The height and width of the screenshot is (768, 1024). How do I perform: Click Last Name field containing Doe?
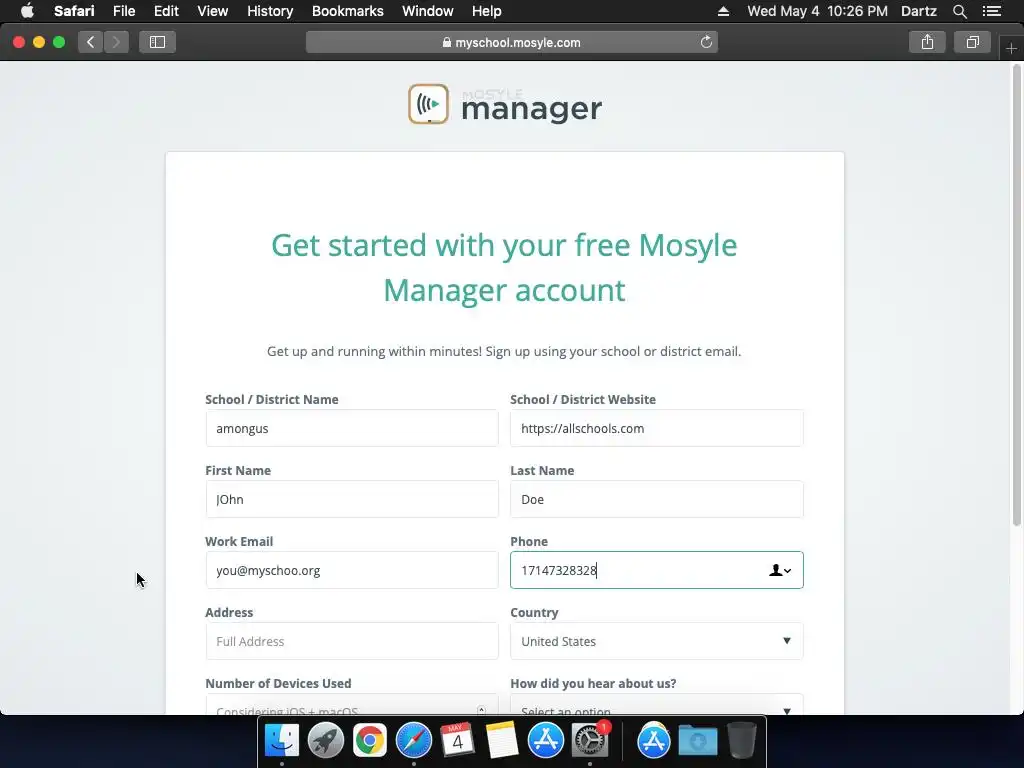656,500
